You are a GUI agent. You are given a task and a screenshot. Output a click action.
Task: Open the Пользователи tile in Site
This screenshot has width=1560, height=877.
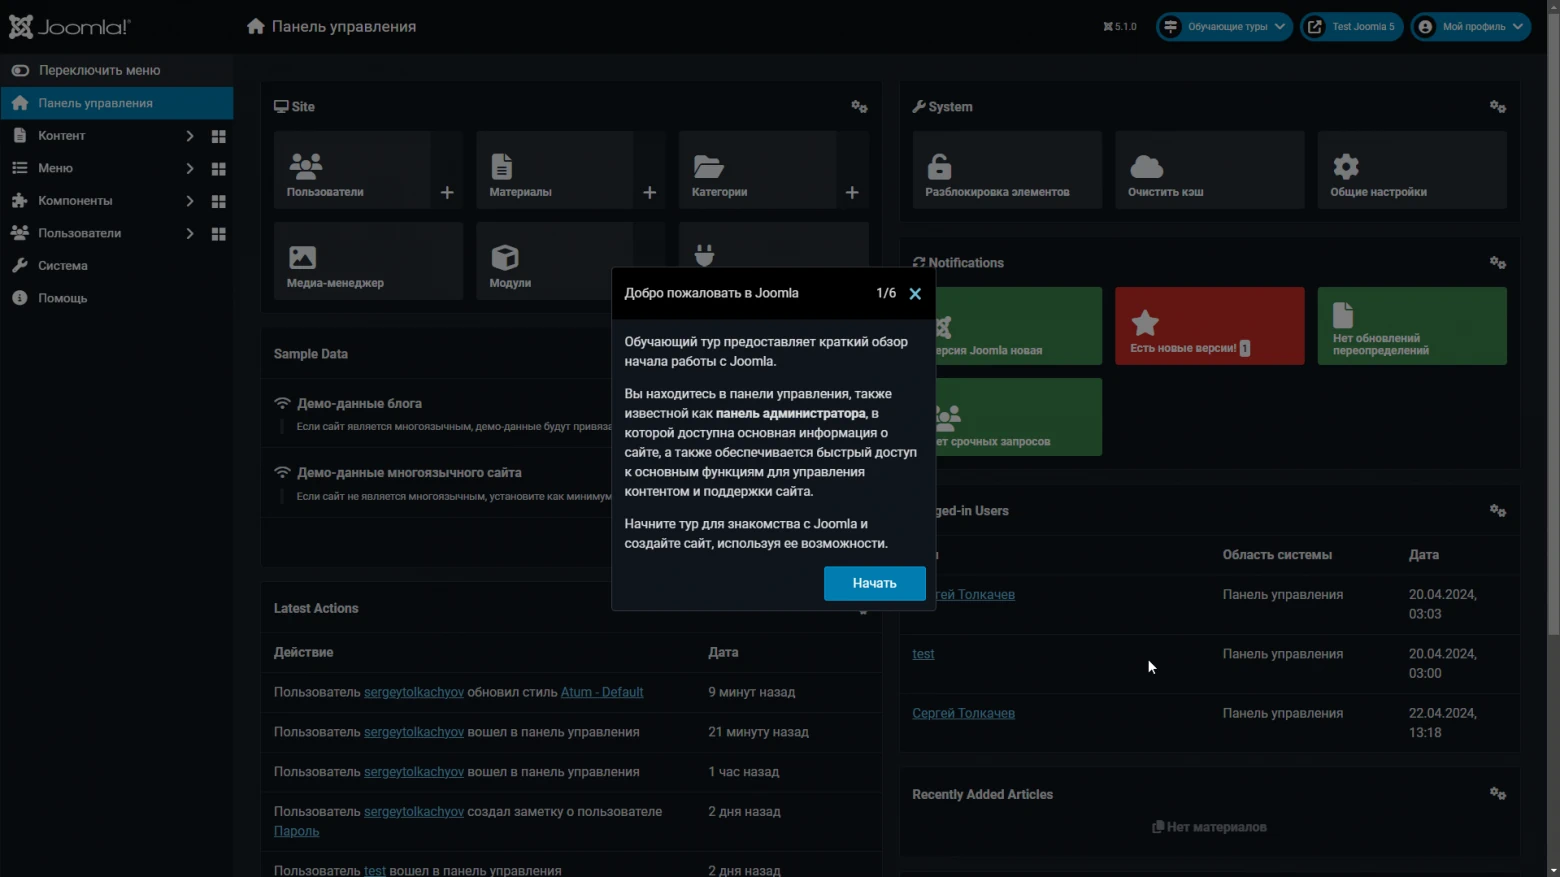click(x=352, y=170)
